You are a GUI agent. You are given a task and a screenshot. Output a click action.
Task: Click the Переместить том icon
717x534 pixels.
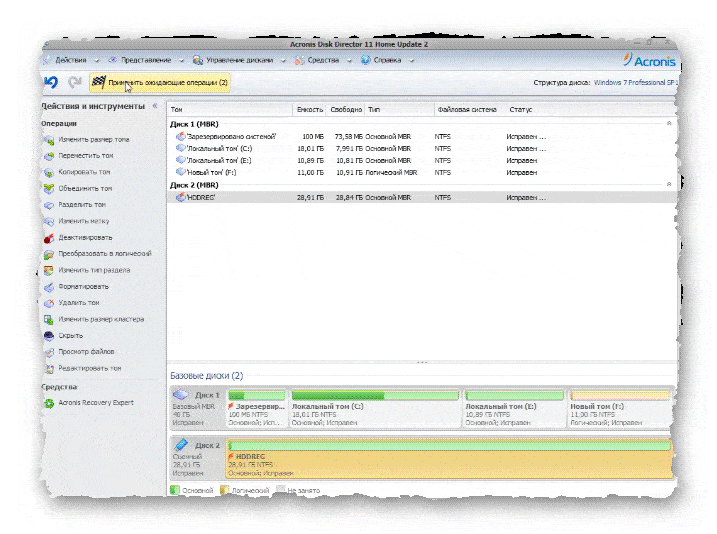[x=49, y=156]
